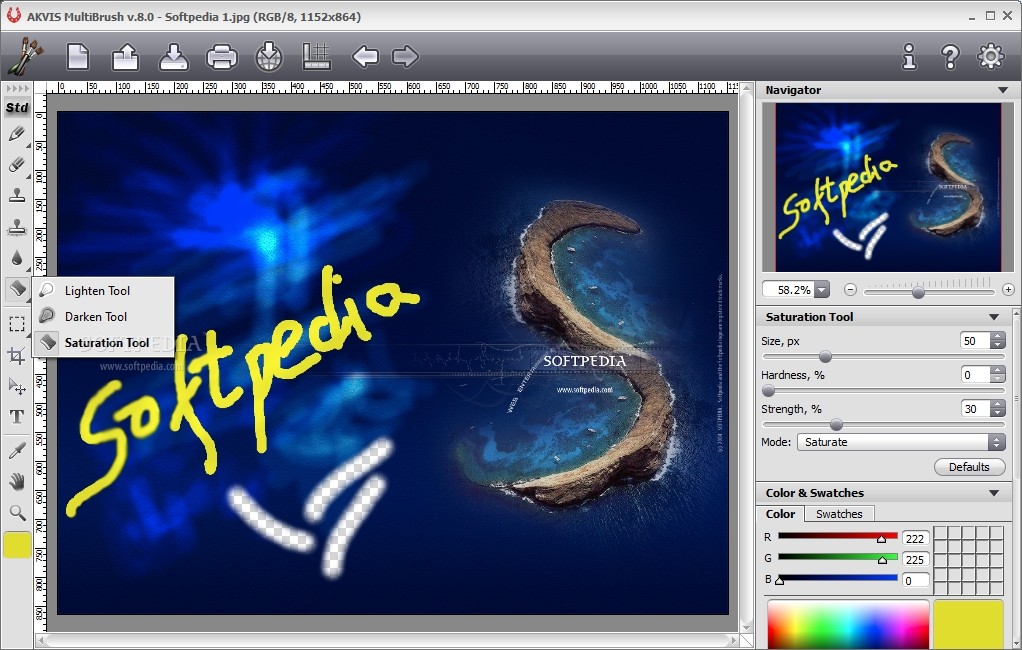Click the Print icon
The image size is (1022, 650).
(x=222, y=57)
